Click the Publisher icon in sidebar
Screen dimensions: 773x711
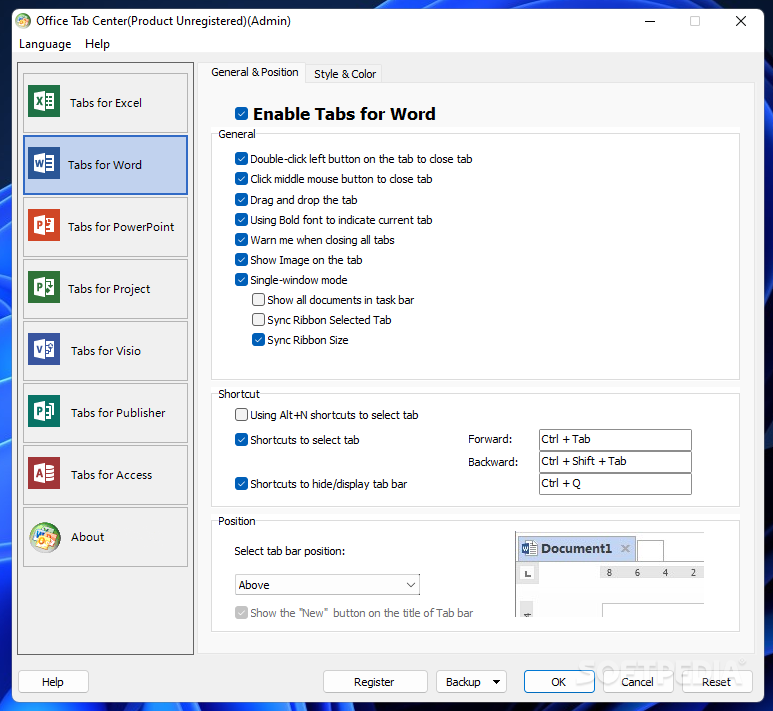[x=44, y=411]
